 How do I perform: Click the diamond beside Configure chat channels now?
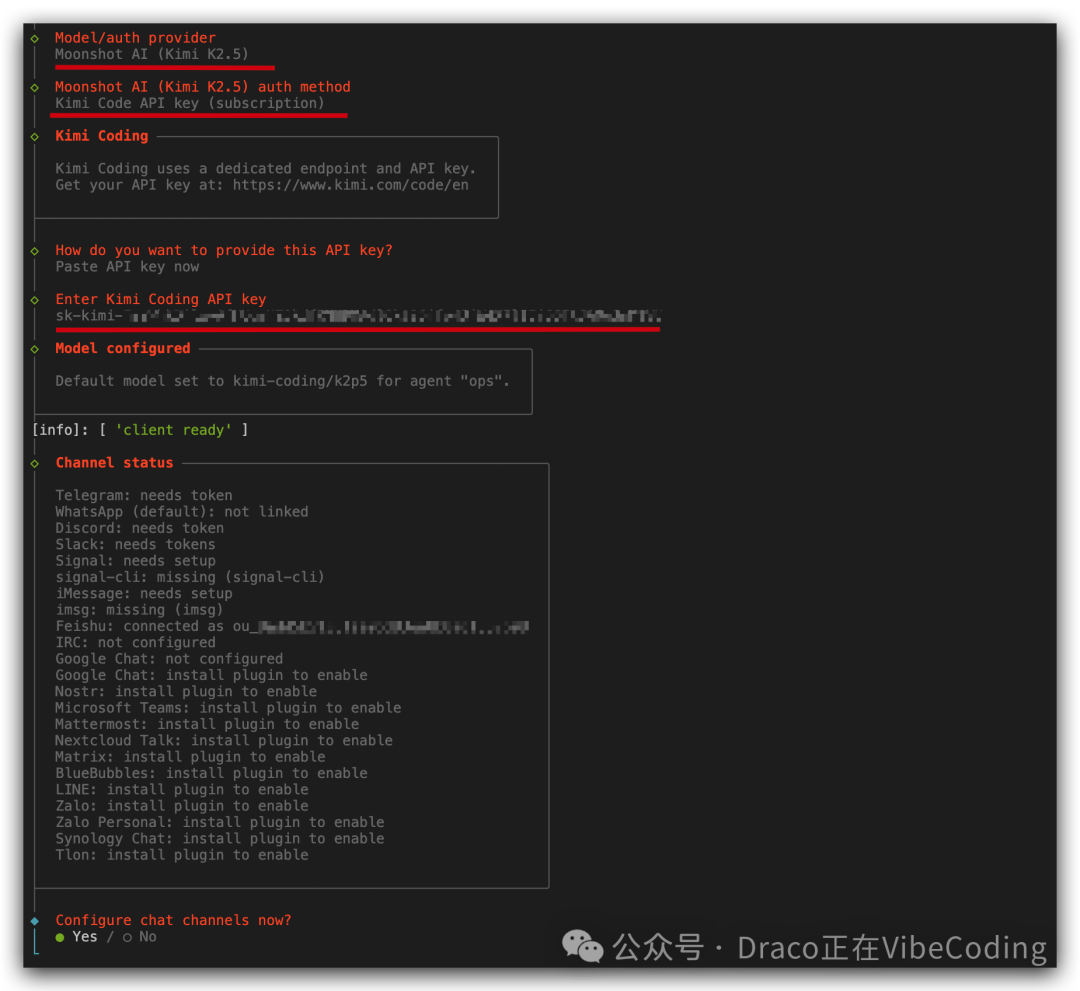tap(37, 919)
